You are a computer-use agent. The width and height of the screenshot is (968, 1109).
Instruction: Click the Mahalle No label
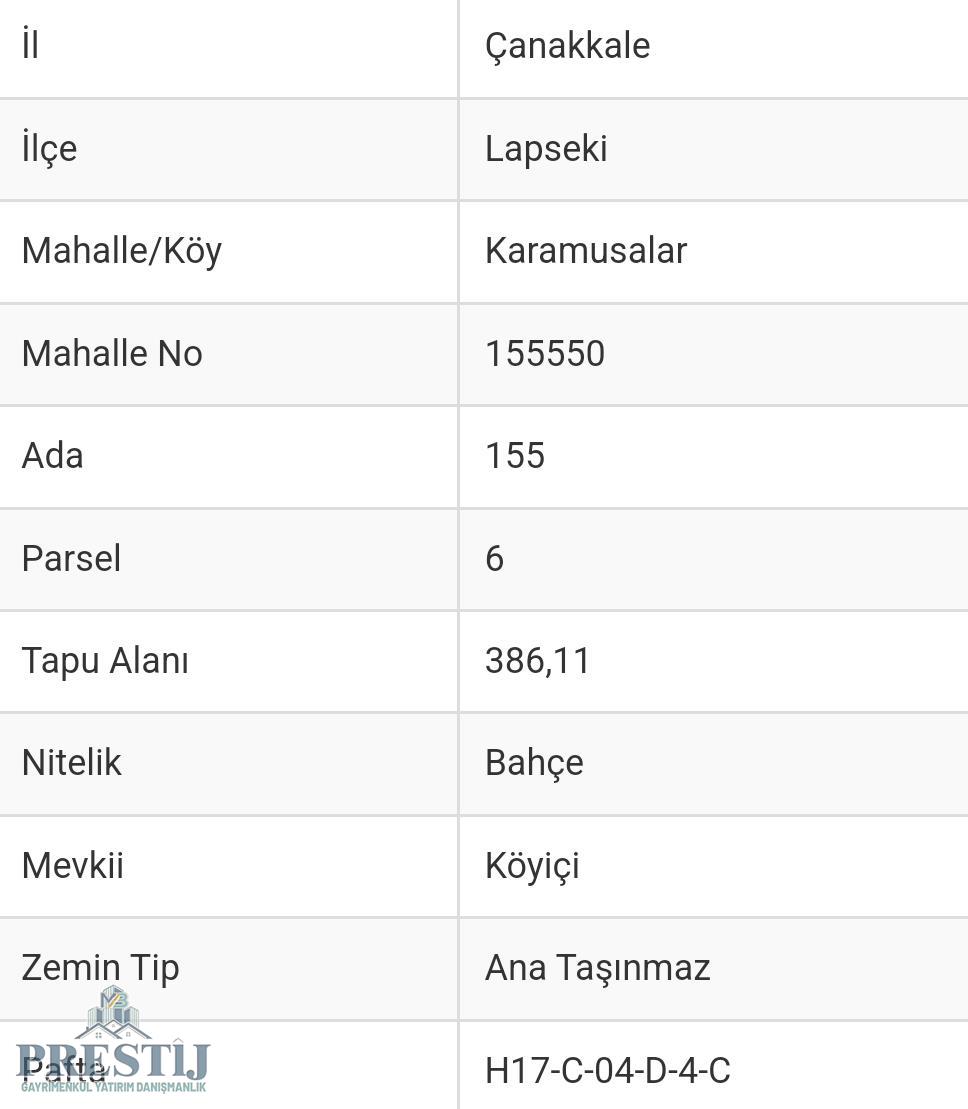[112, 353]
